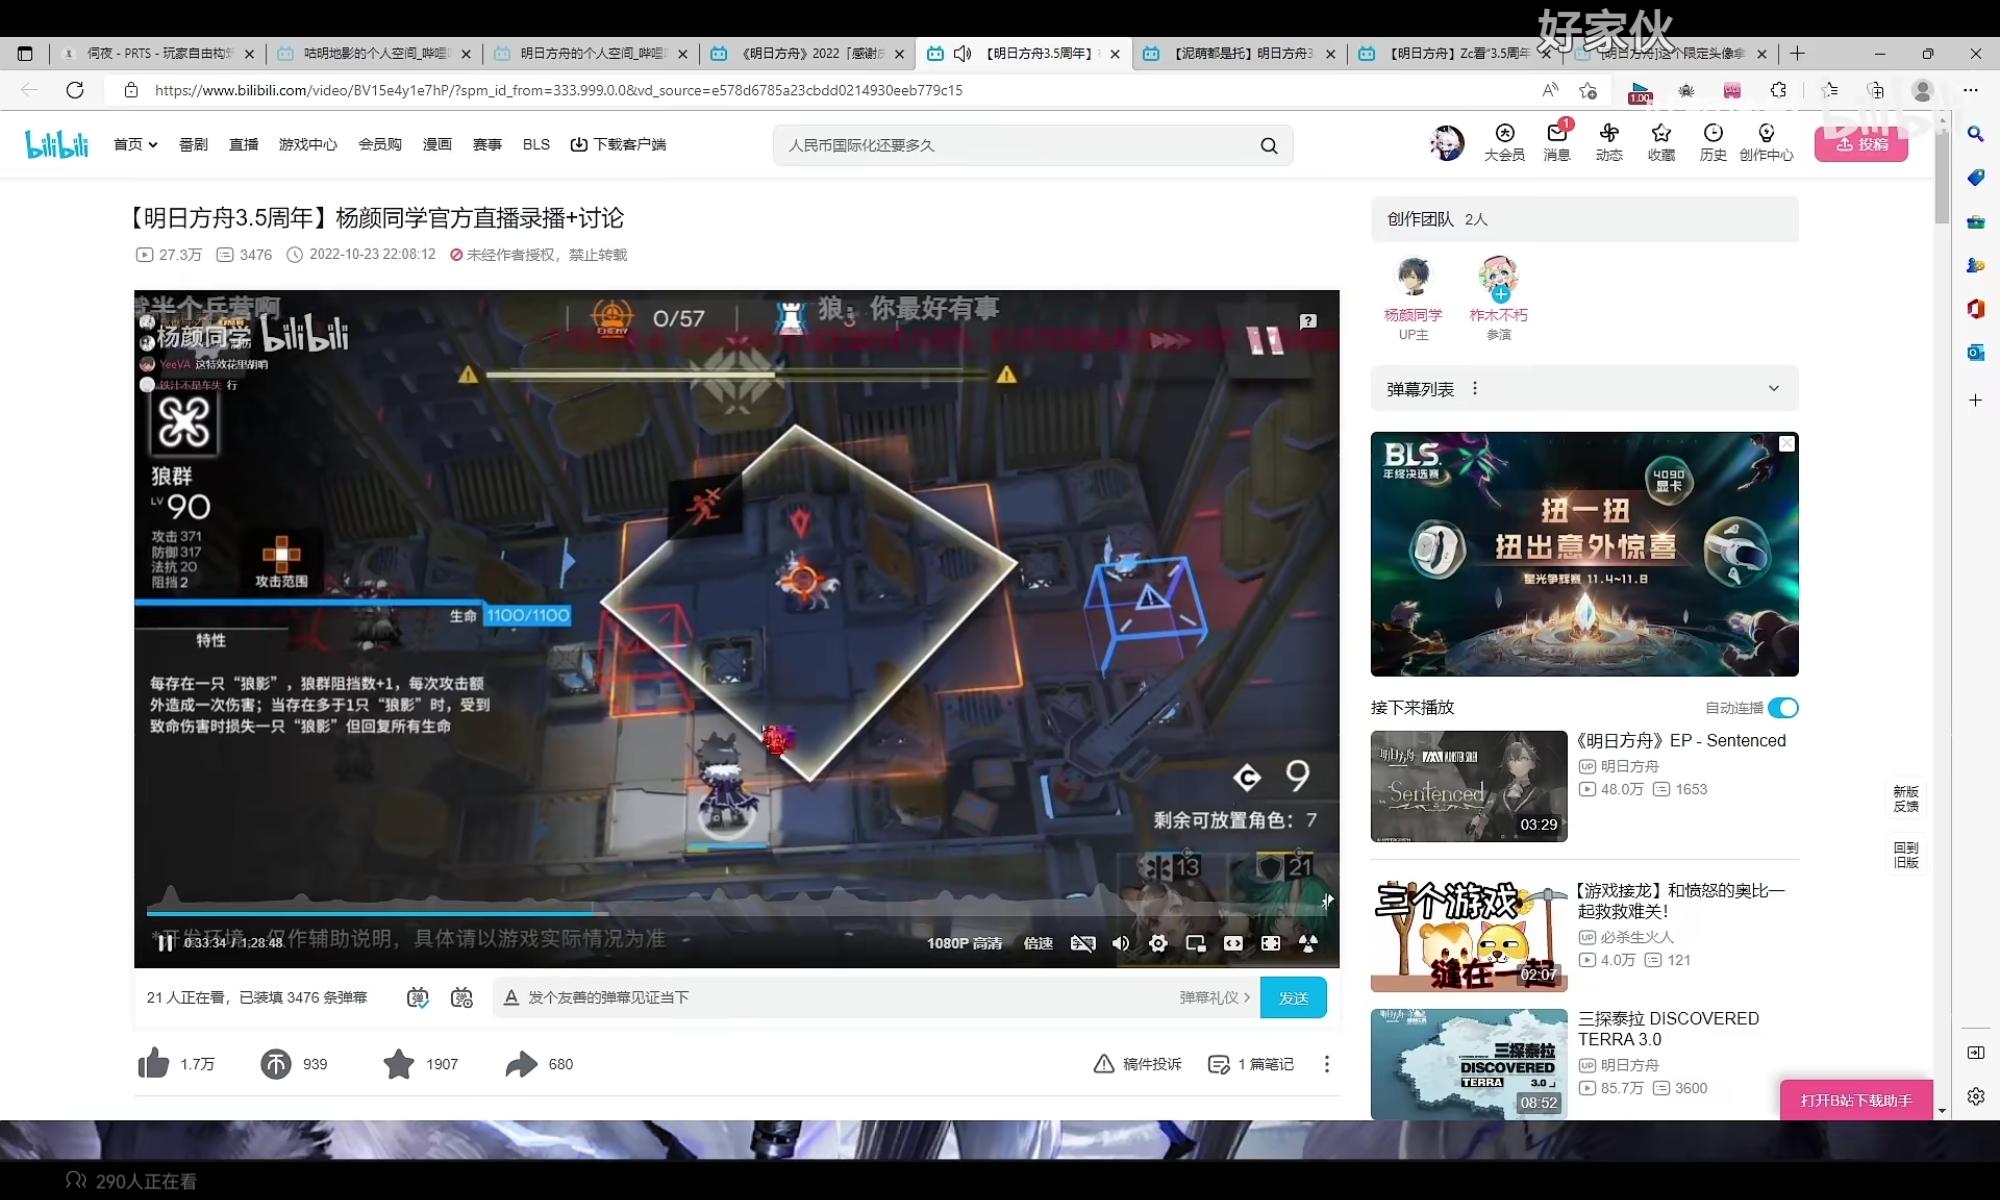Open player settings gear

(1158, 943)
